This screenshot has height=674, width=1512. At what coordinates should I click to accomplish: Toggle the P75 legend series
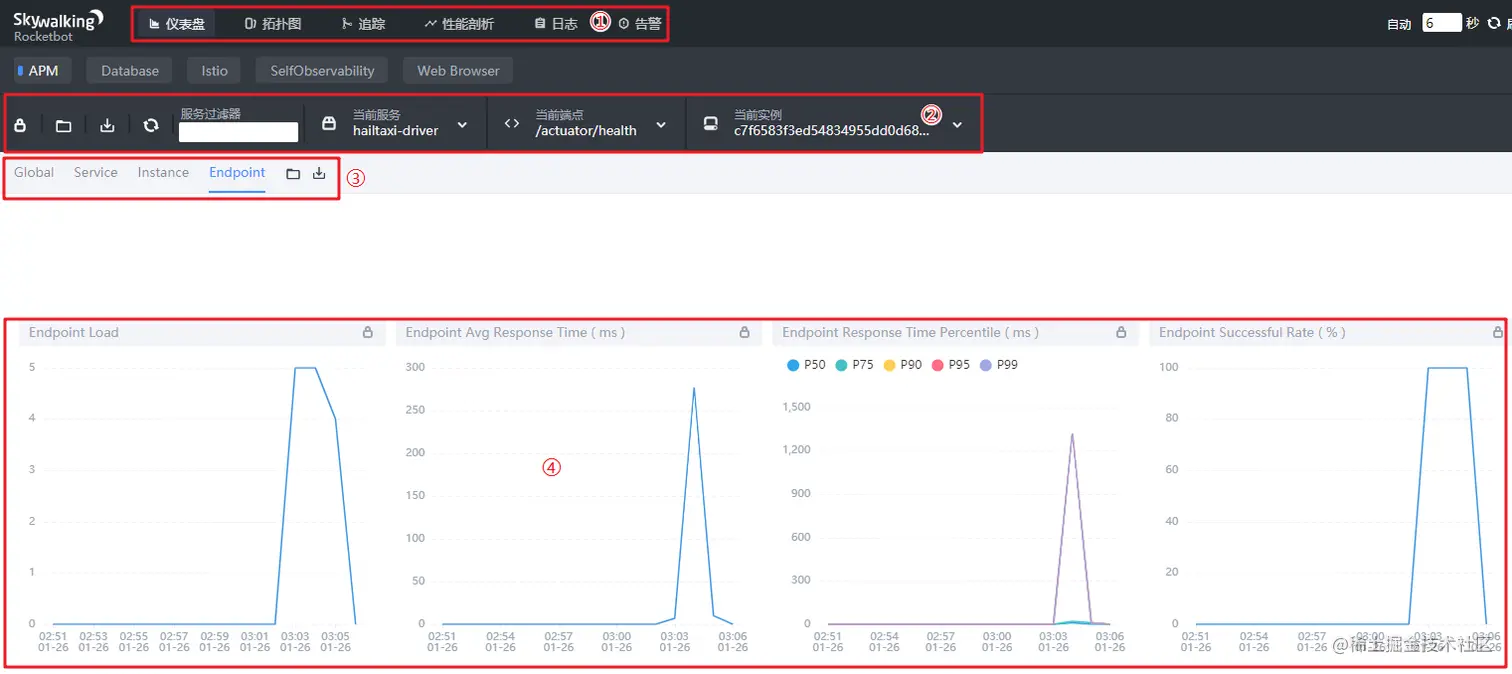coord(854,365)
